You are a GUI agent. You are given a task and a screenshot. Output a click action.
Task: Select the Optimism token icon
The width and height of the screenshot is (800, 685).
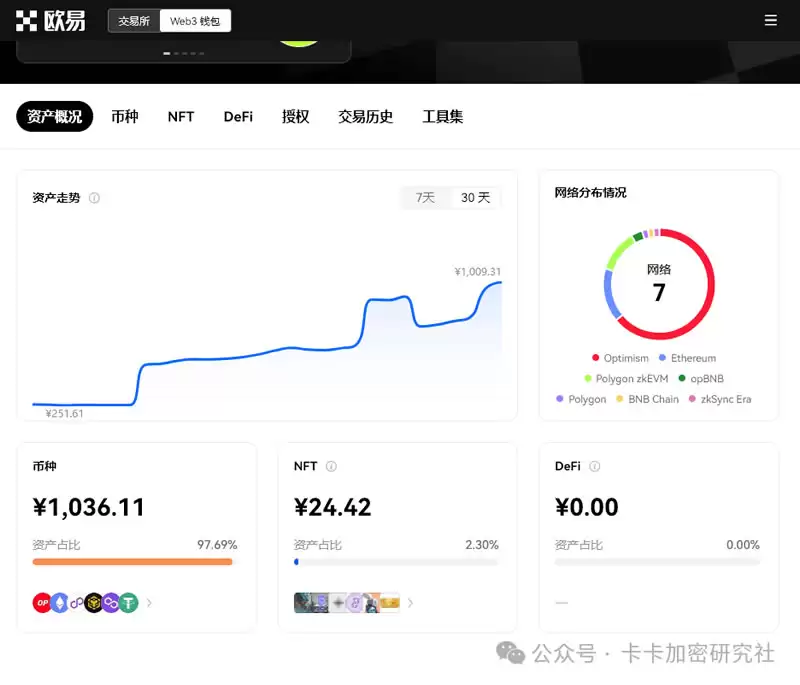click(42, 602)
